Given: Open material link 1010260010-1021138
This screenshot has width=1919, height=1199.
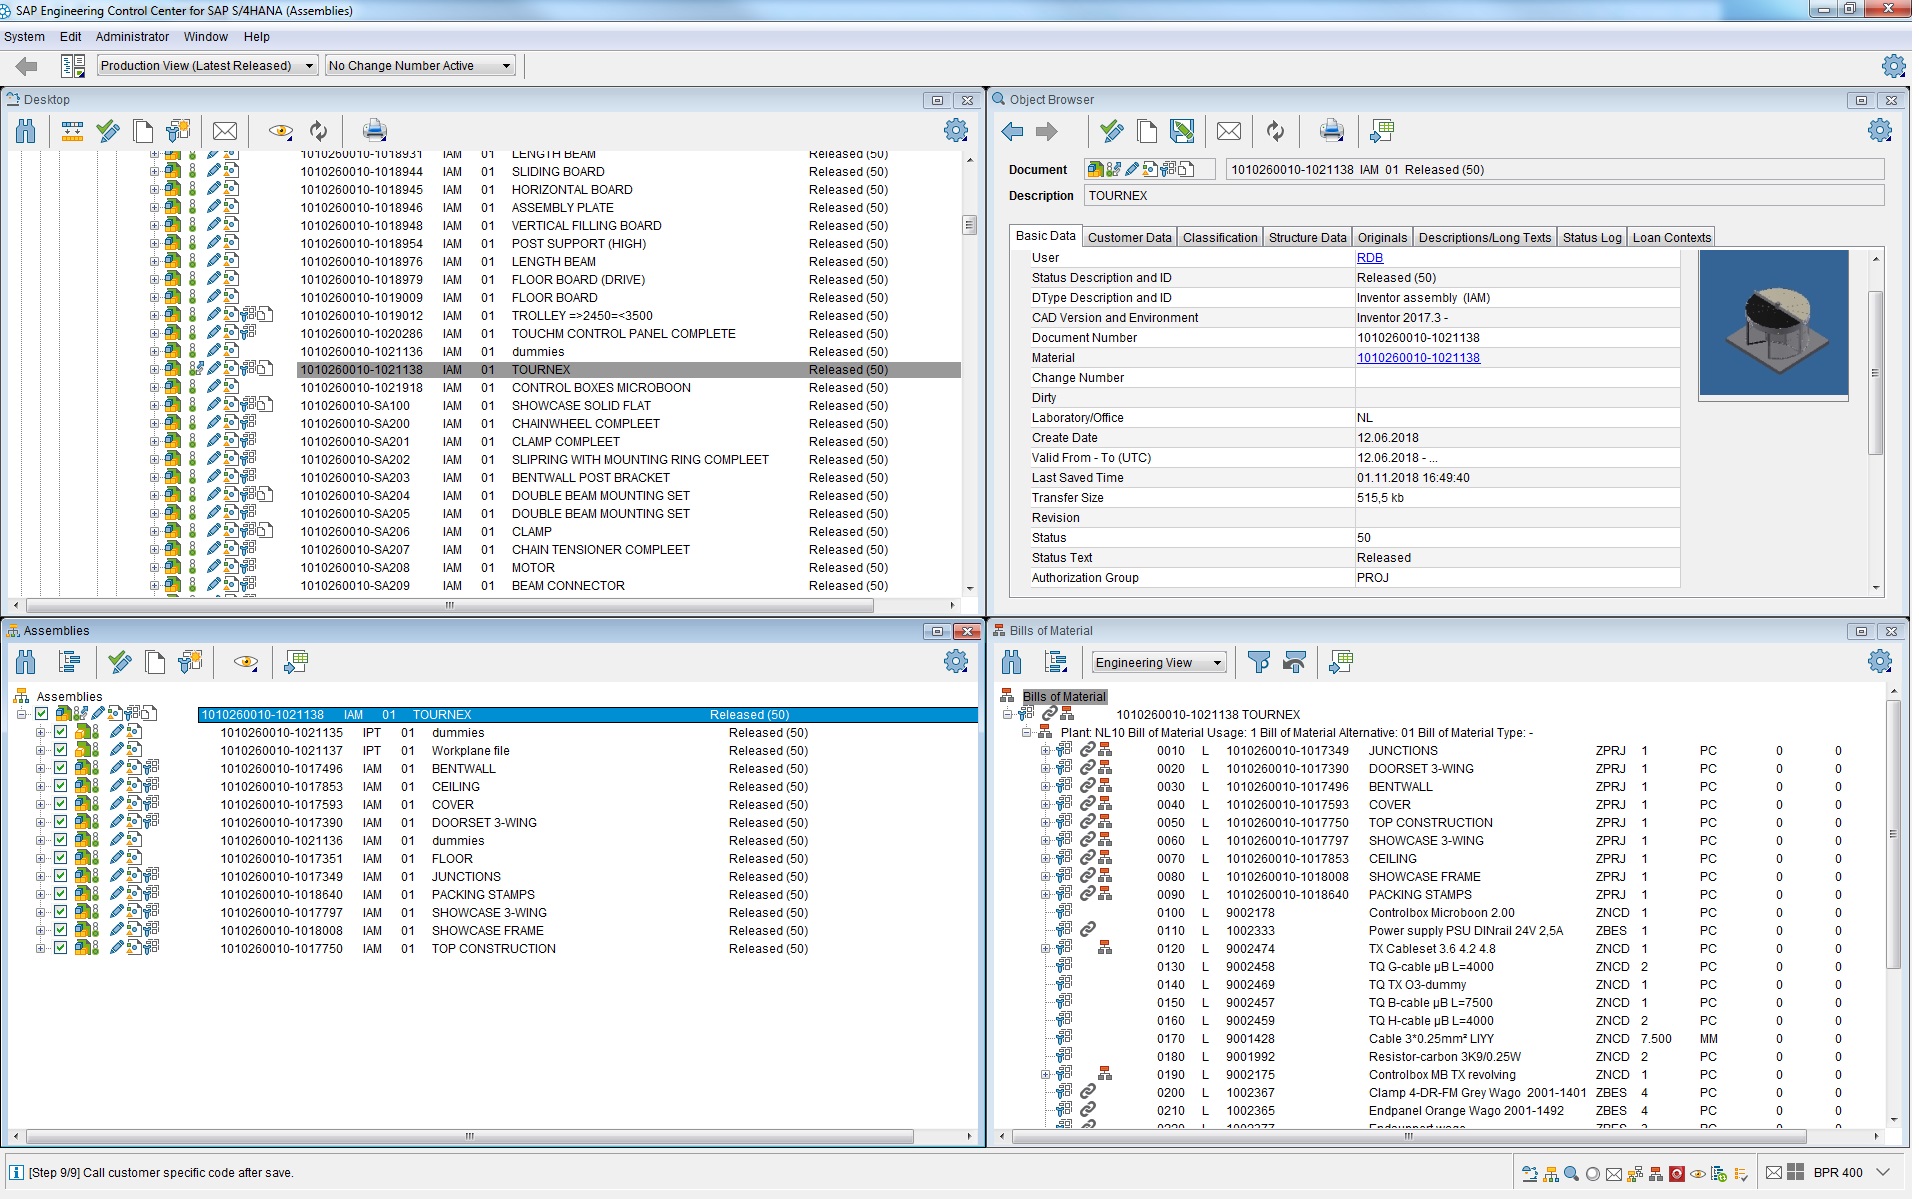Looking at the screenshot, I should pos(1417,358).
